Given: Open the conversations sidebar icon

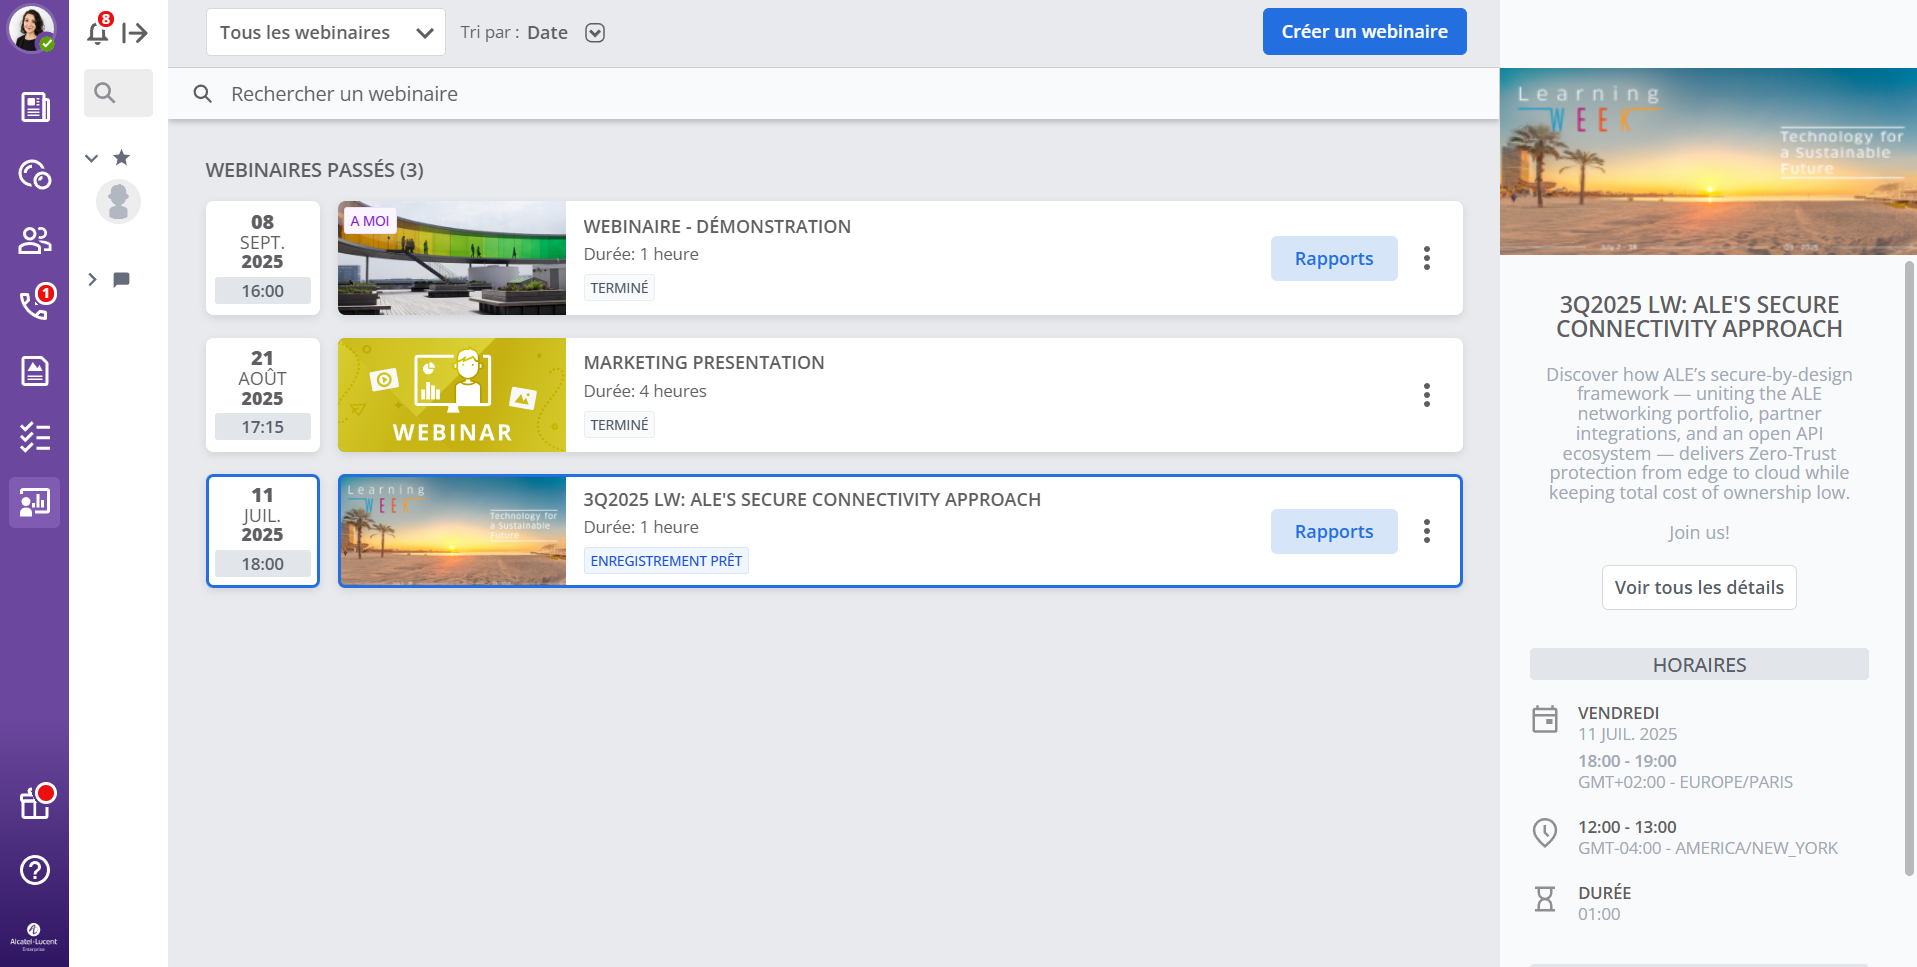Looking at the screenshot, I should (35, 174).
